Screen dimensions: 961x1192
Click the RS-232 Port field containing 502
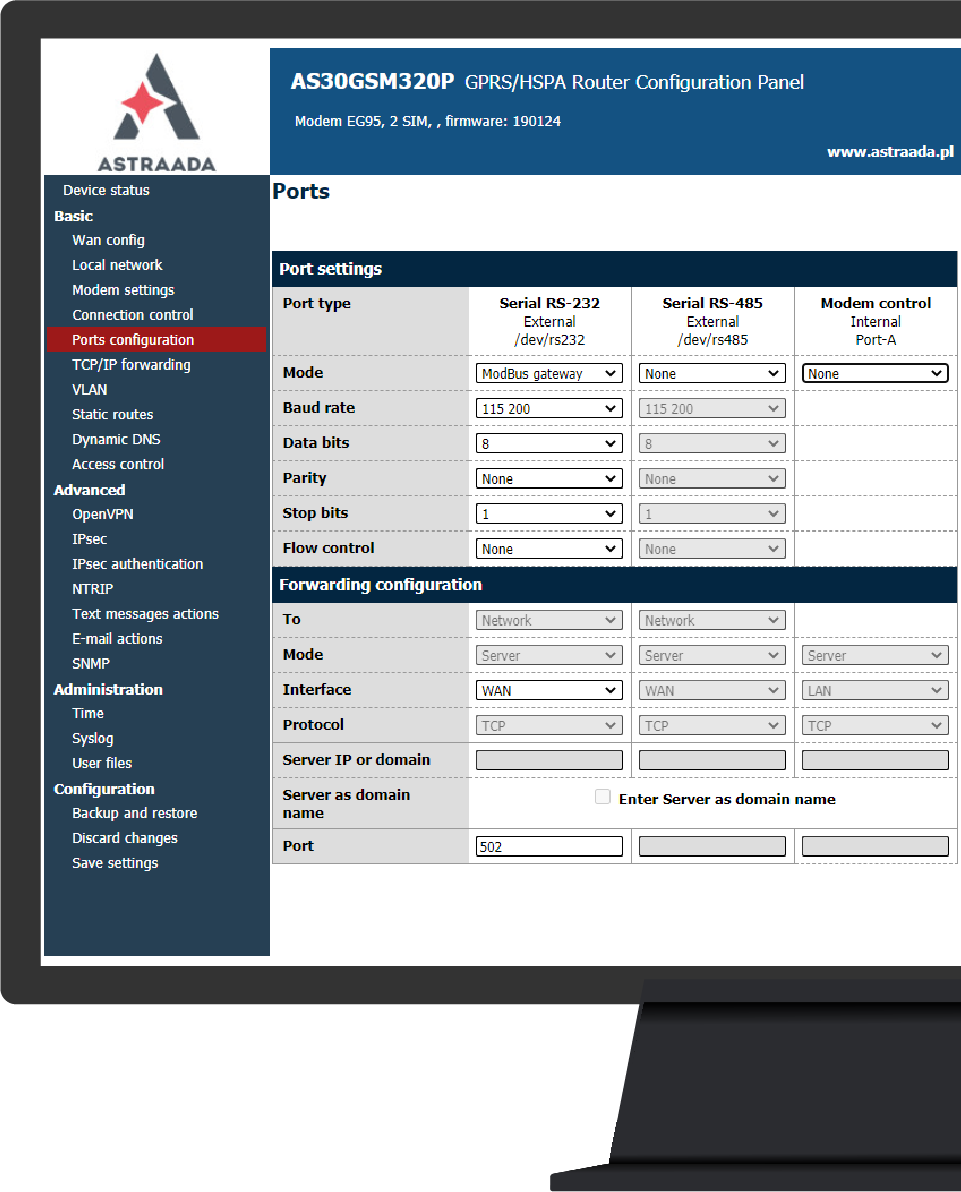549,846
